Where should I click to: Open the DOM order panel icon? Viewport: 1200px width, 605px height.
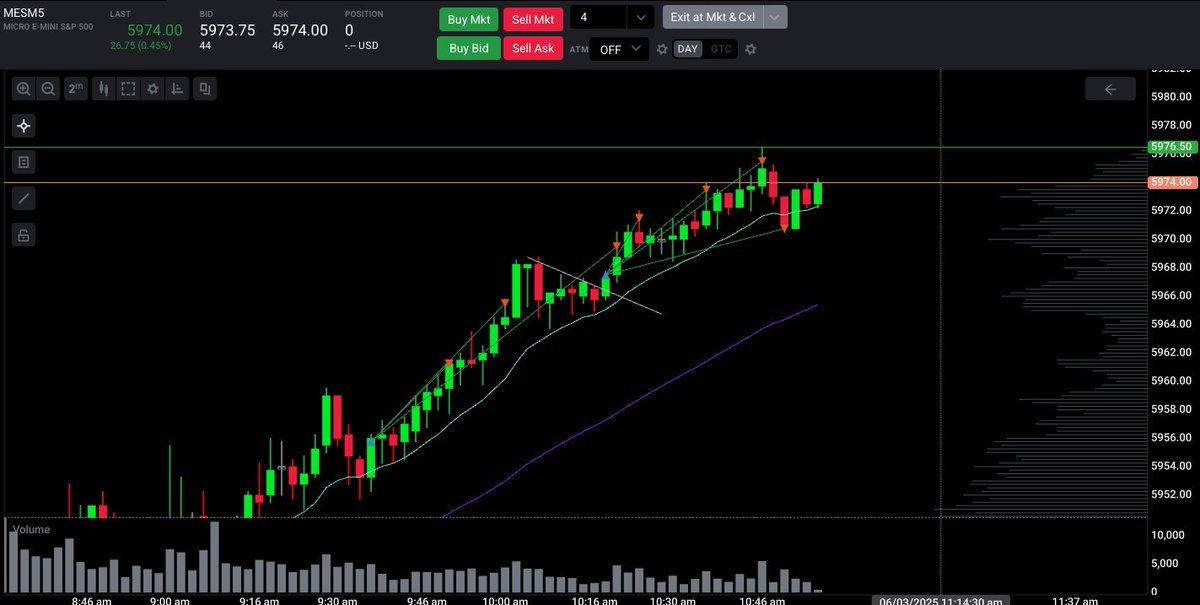click(x=23, y=161)
